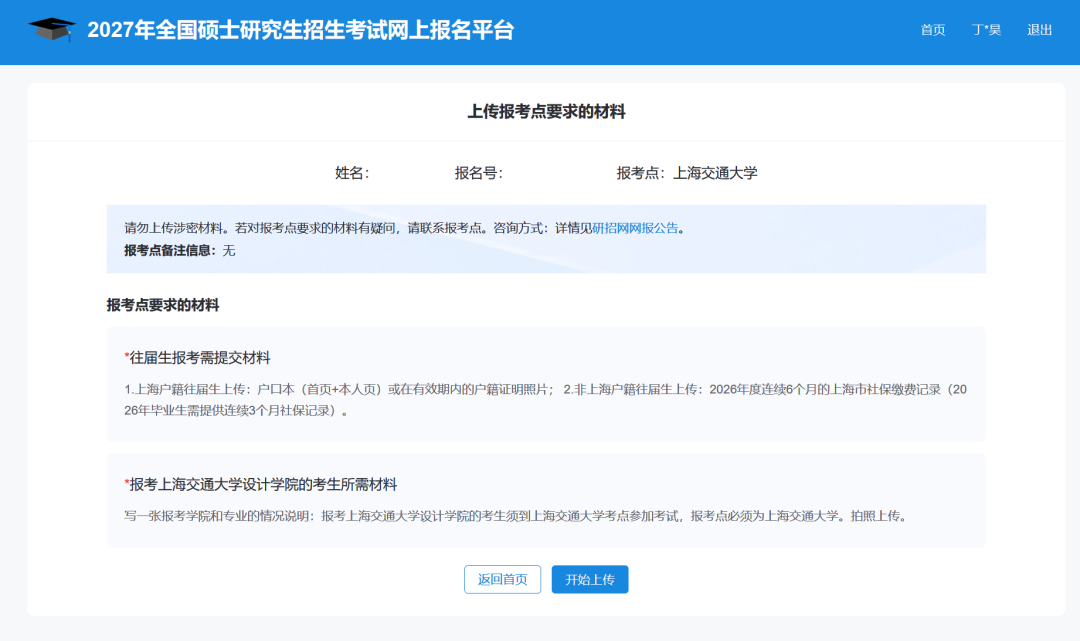Viewport: 1080px width, 641px height.
Task: Click the 报考上海交通大学设计学院的考生所需材料 card title
Action: [x=260, y=484]
